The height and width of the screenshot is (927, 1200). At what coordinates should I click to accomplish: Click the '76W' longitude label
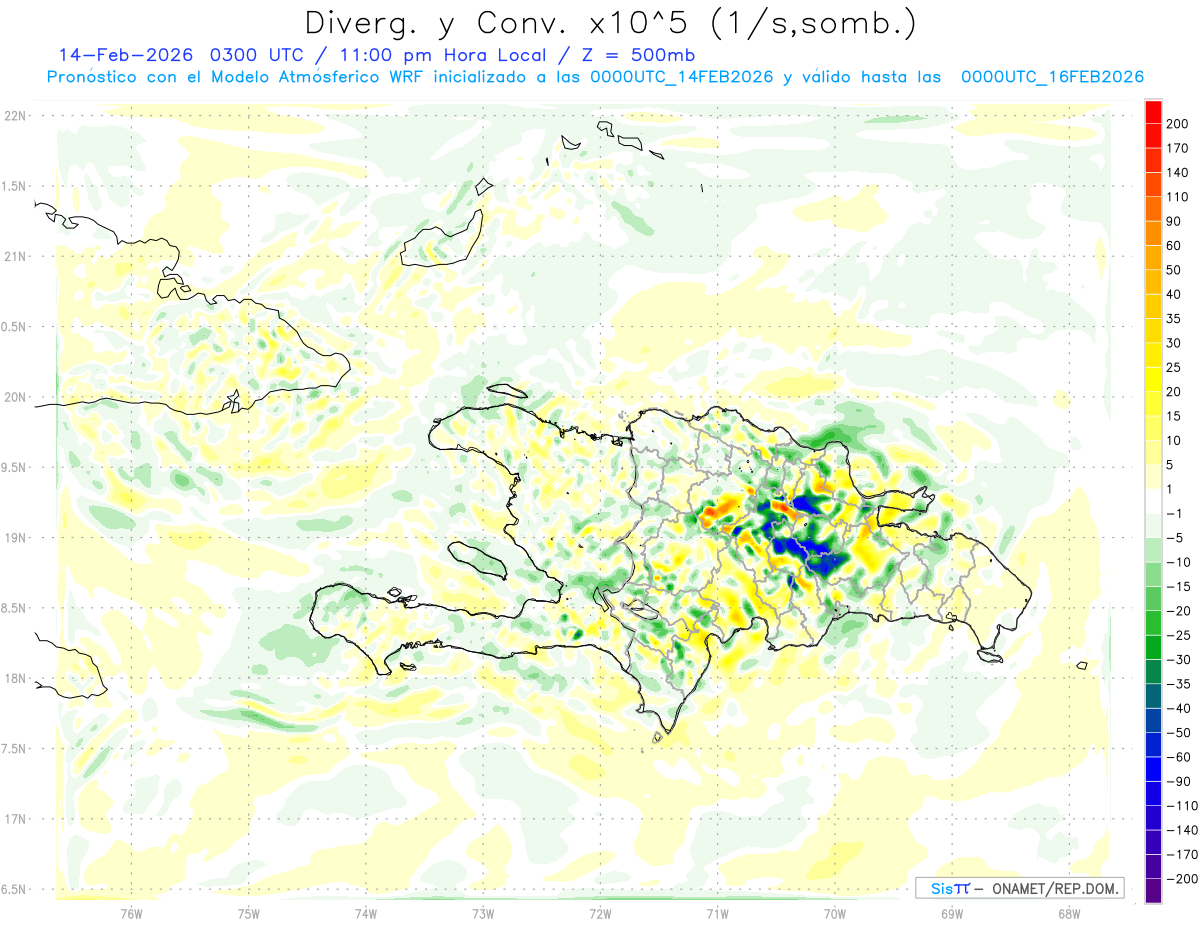pyautogui.click(x=131, y=913)
